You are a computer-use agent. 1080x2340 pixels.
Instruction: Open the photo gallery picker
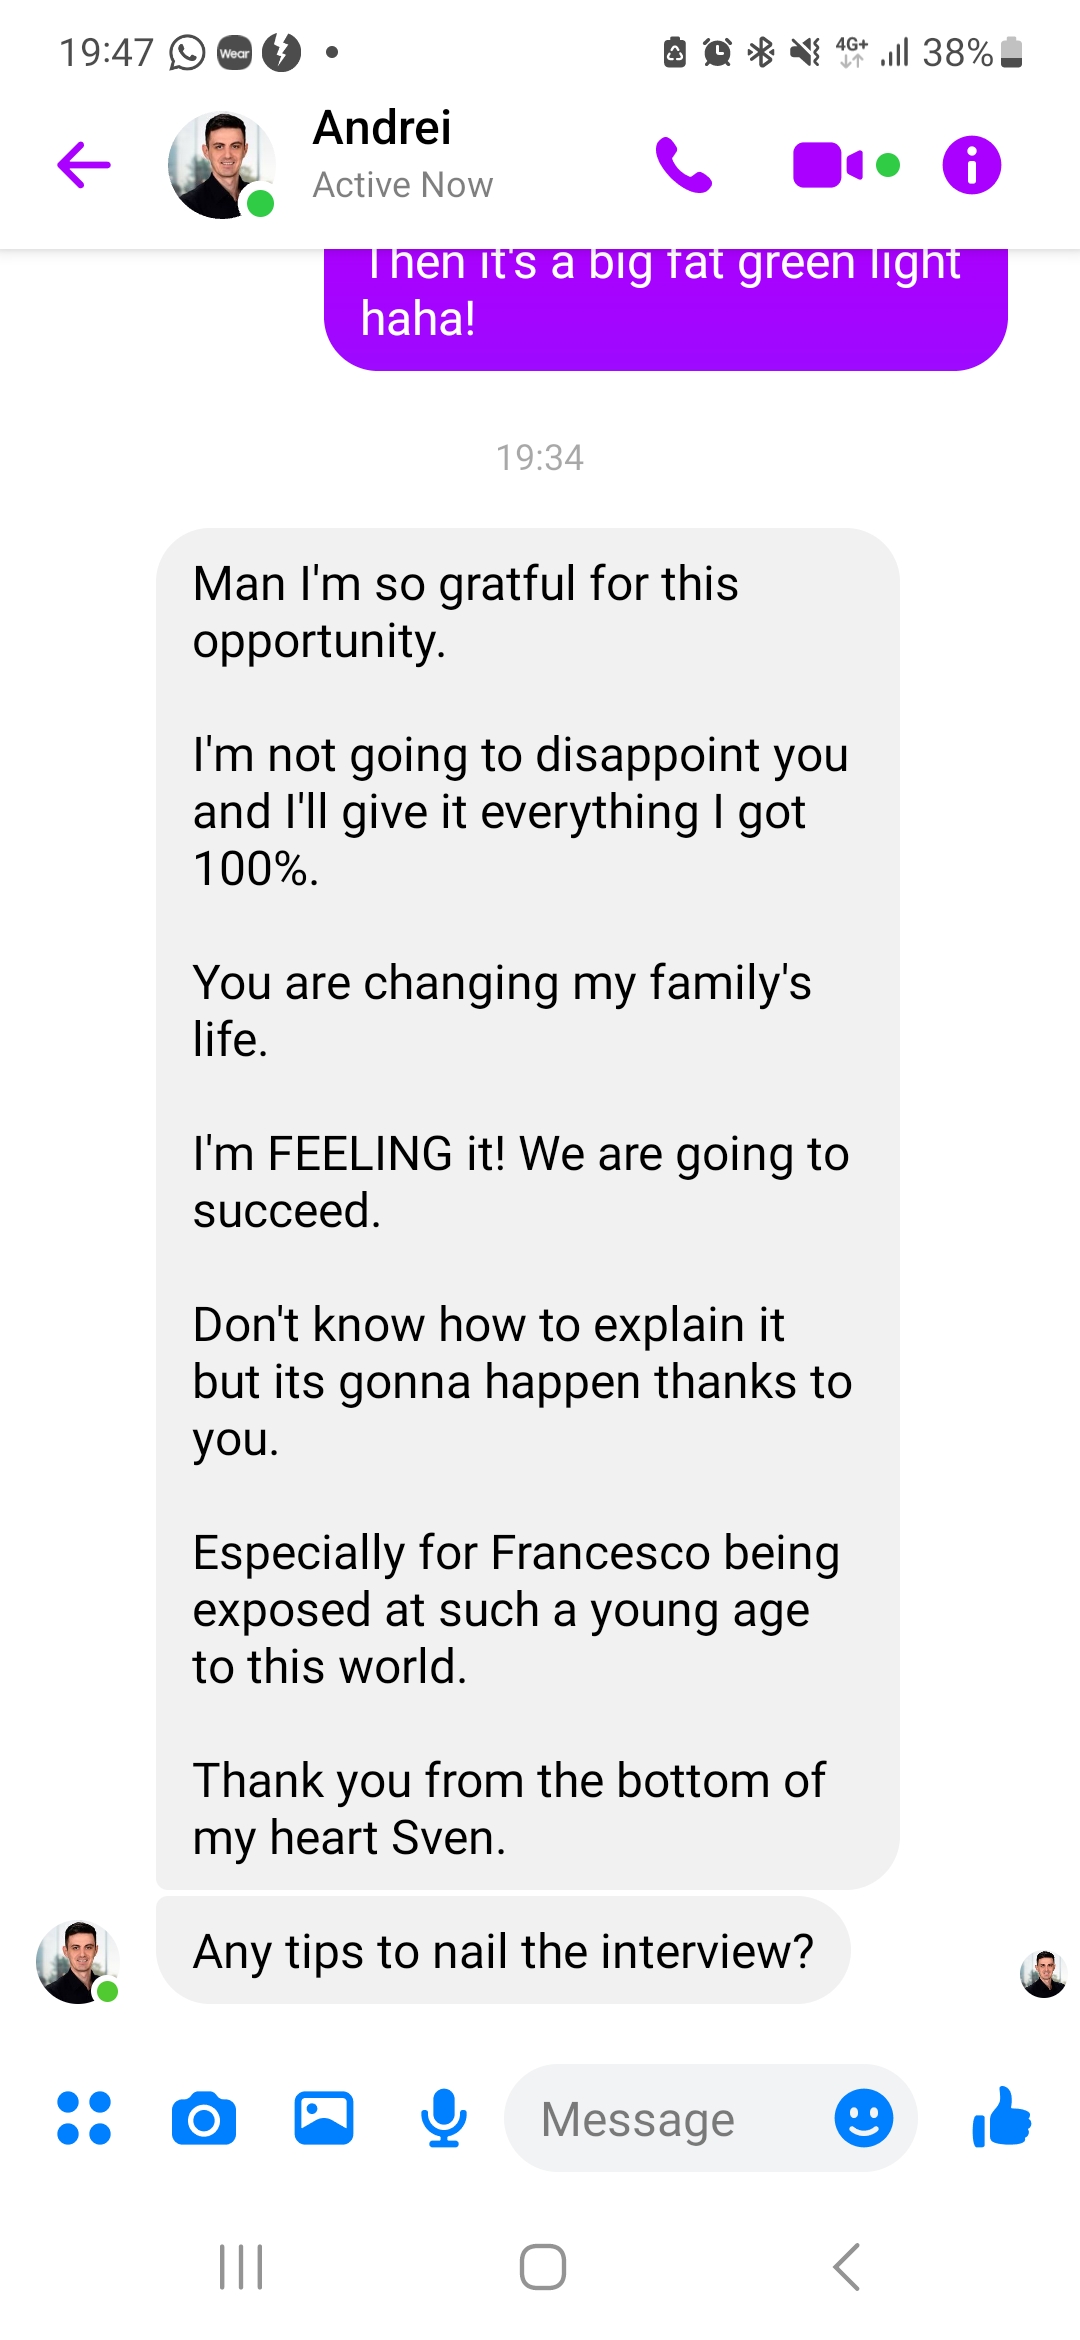pyautogui.click(x=323, y=2118)
